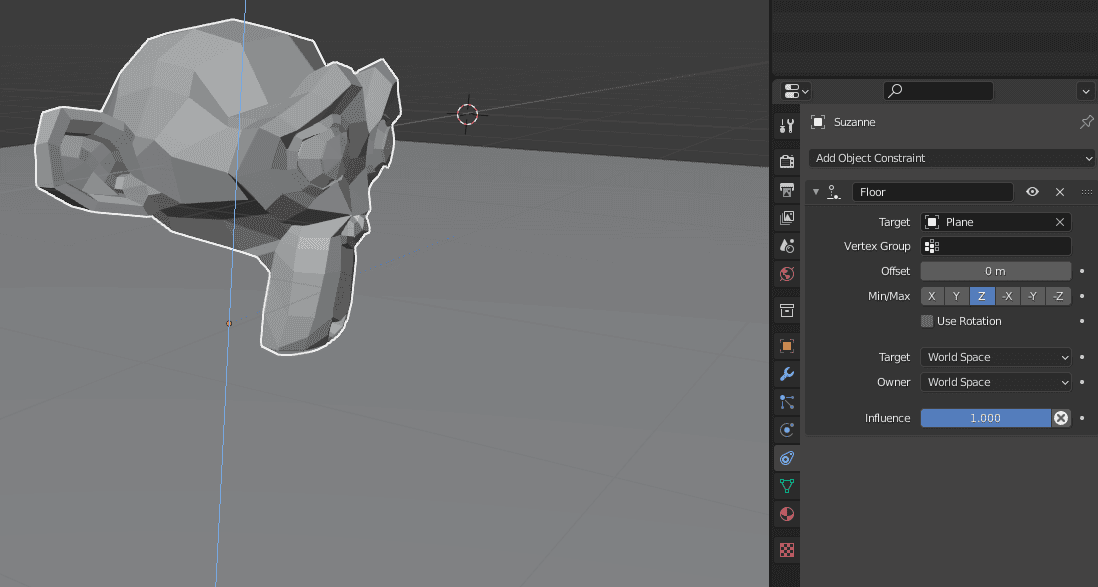Screen dimensions: 1098x587
Task: Remove the Floor constraint with the X
Action: tap(1058, 191)
